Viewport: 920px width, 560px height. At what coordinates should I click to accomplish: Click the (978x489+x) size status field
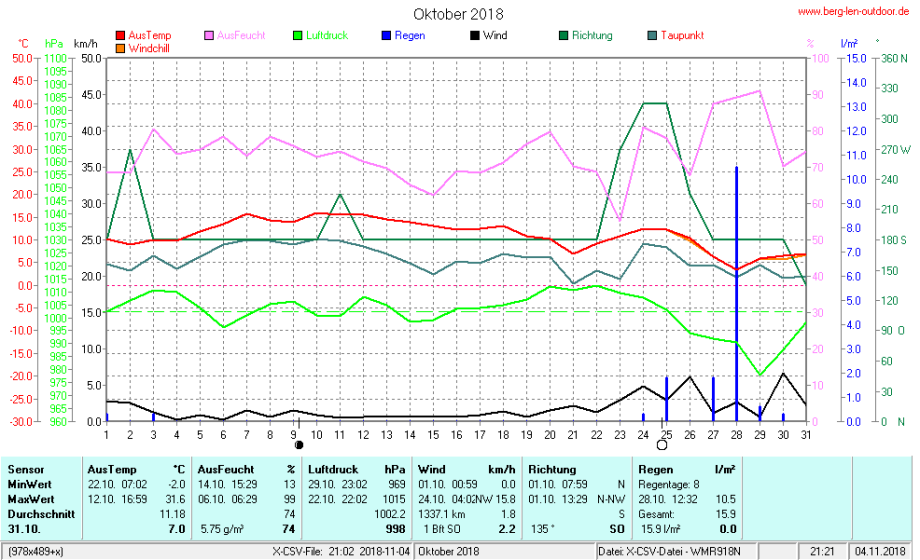[39, 551]
